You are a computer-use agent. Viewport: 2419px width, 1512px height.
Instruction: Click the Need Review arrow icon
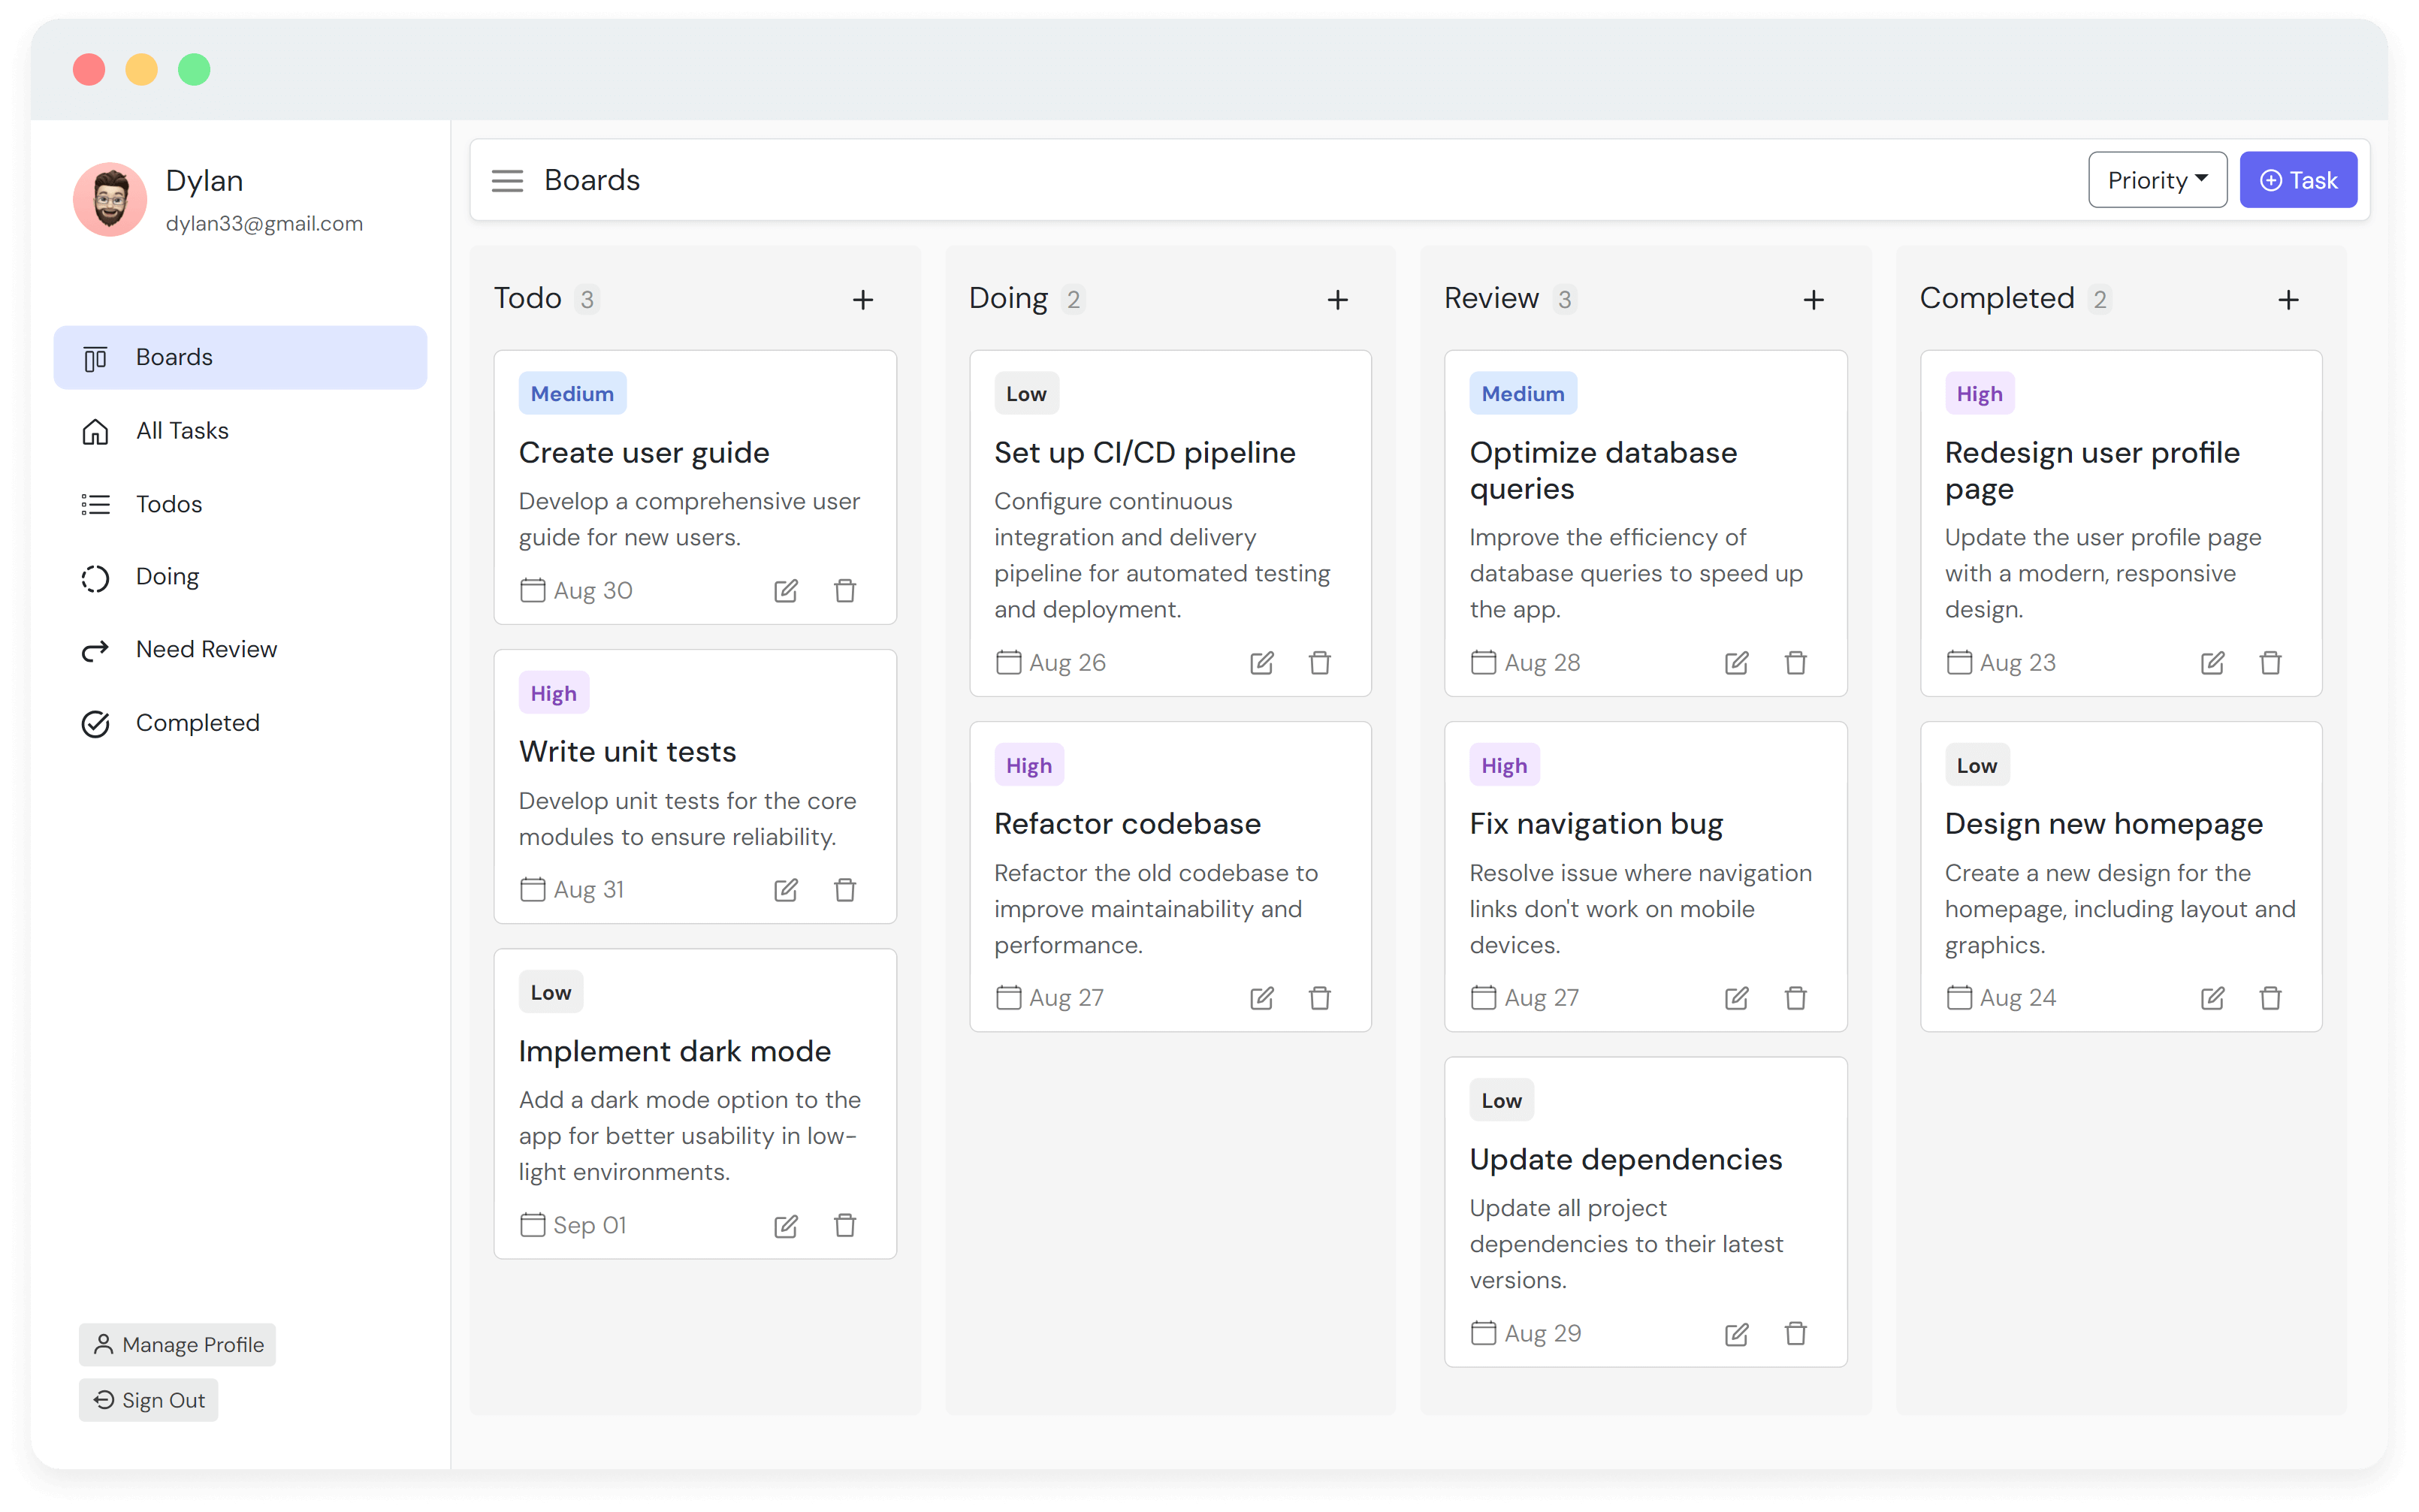click(95, 650)
